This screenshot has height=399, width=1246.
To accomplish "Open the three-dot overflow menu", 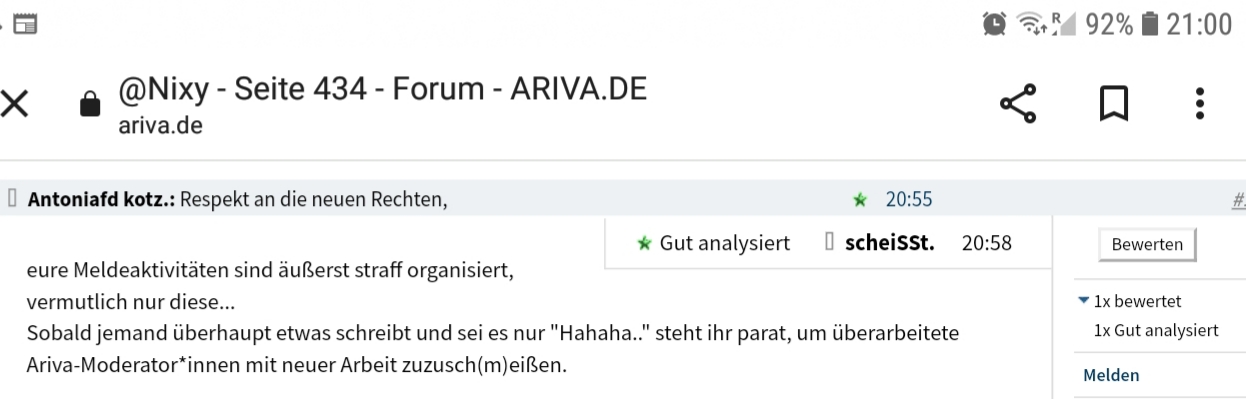I will (x=1200, y=104).
